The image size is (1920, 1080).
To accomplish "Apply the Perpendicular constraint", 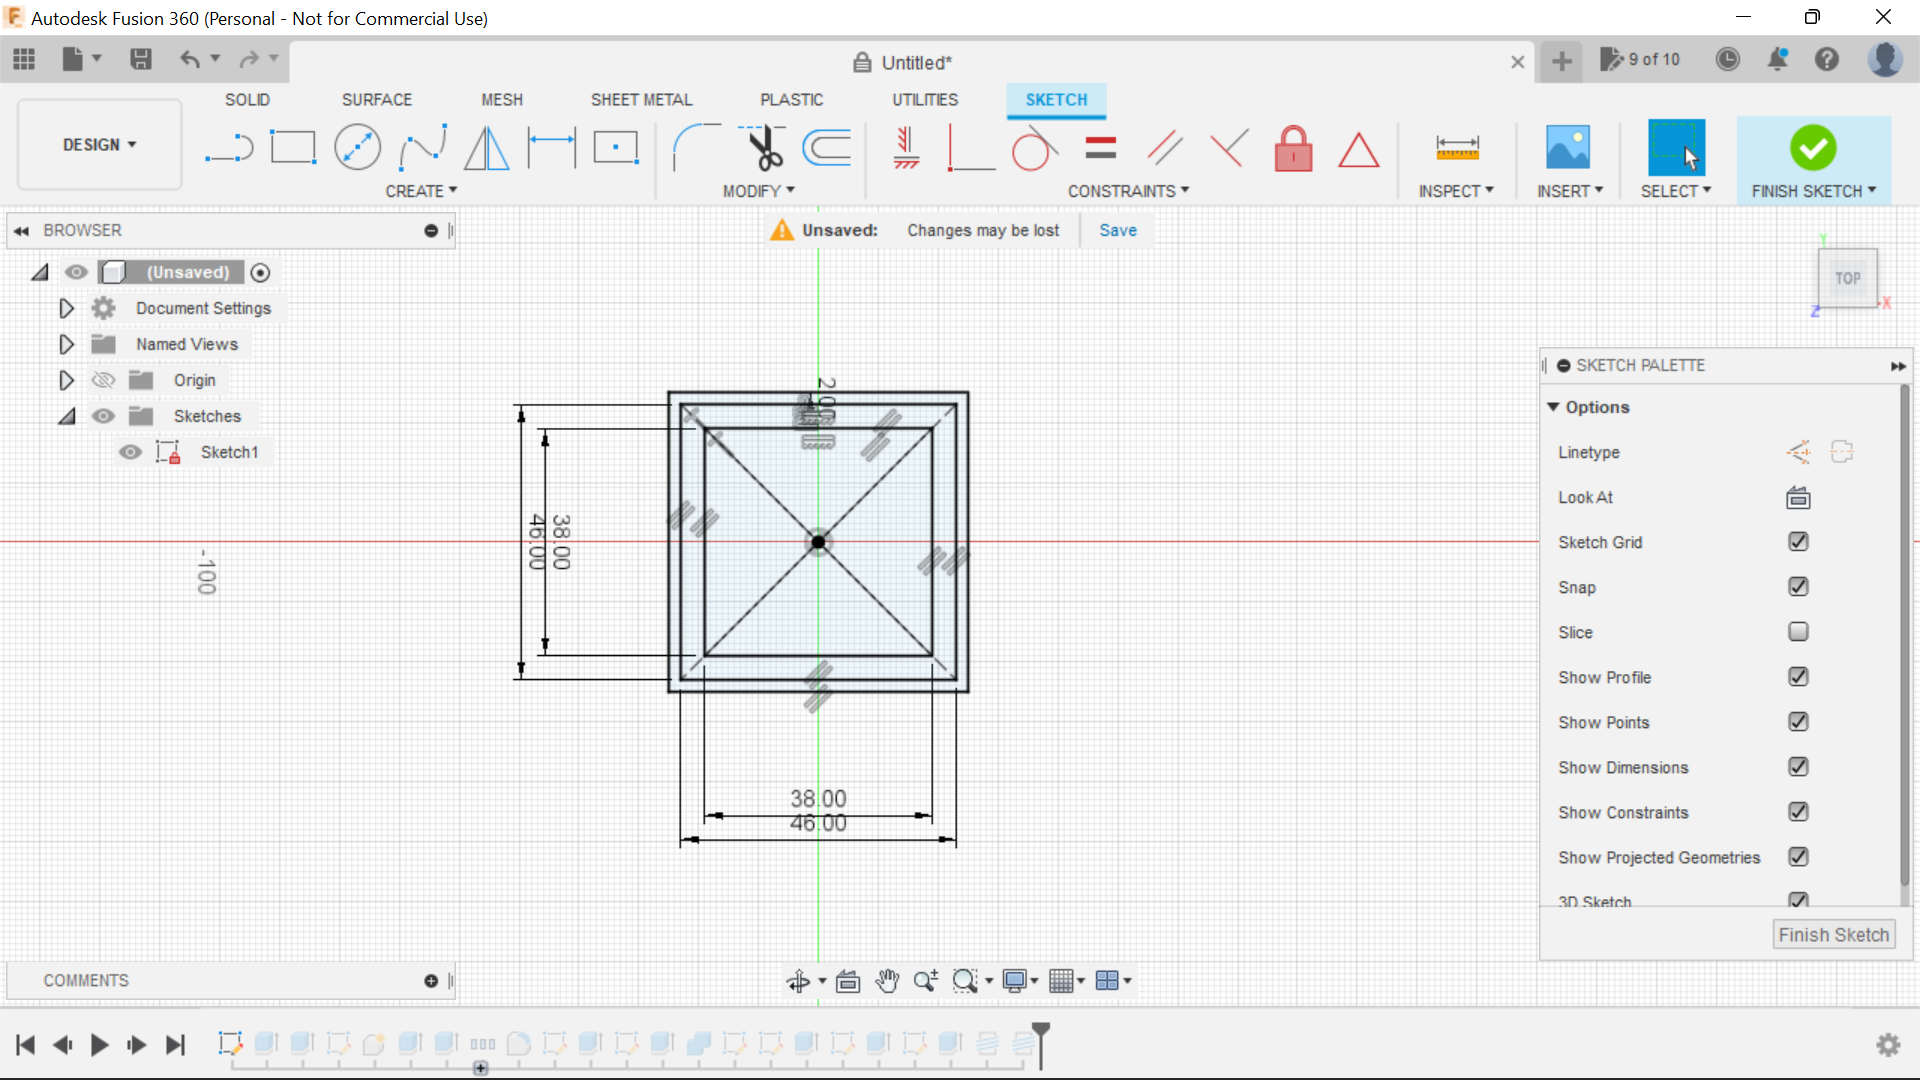I will [1229, 148].
